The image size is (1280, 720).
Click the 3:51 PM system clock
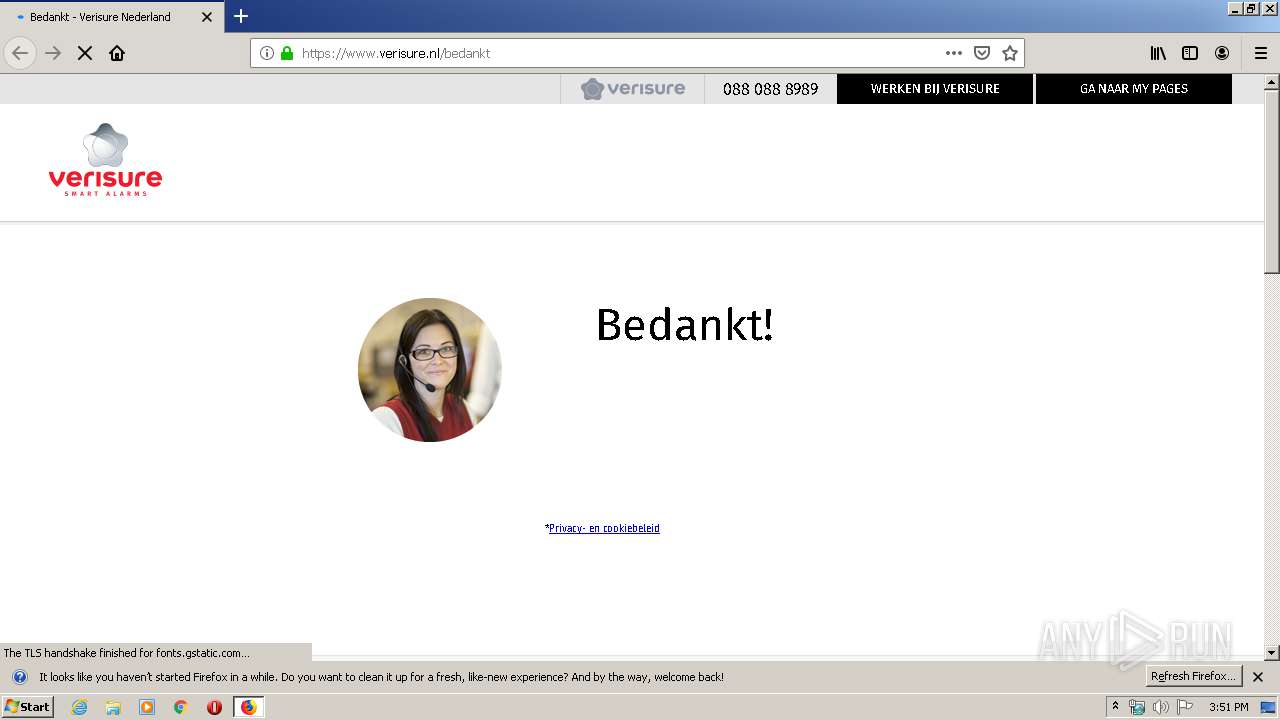tap(1229, 707)
